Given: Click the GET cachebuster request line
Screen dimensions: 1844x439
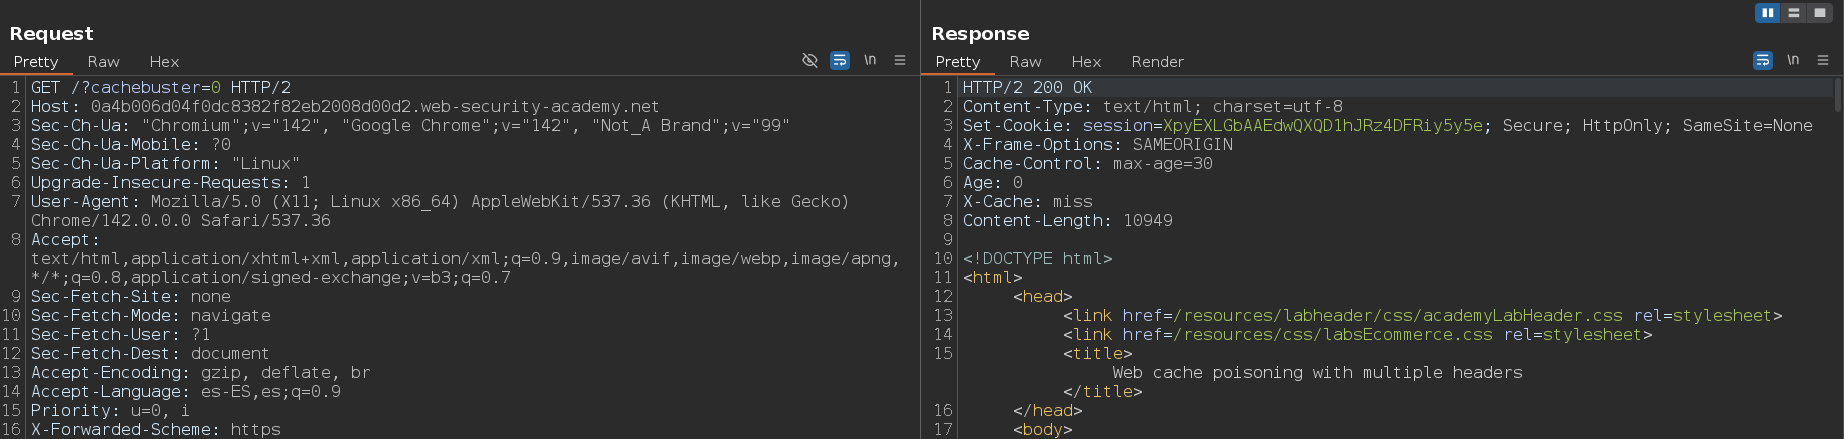Looking at the screenshot, I should pos(160,88).
